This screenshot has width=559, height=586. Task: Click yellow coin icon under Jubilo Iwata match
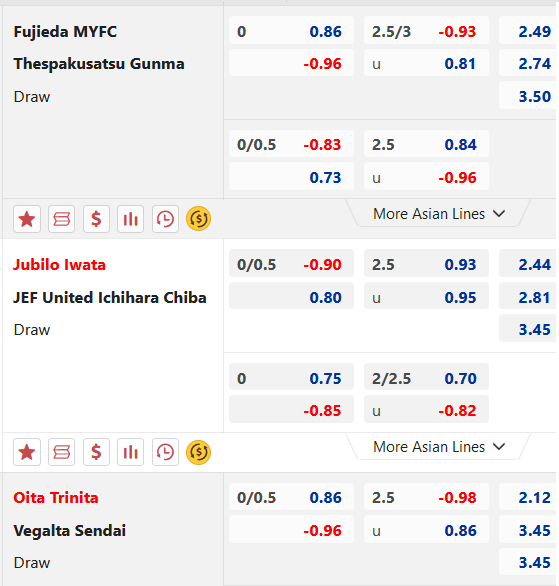coord(198,452)
